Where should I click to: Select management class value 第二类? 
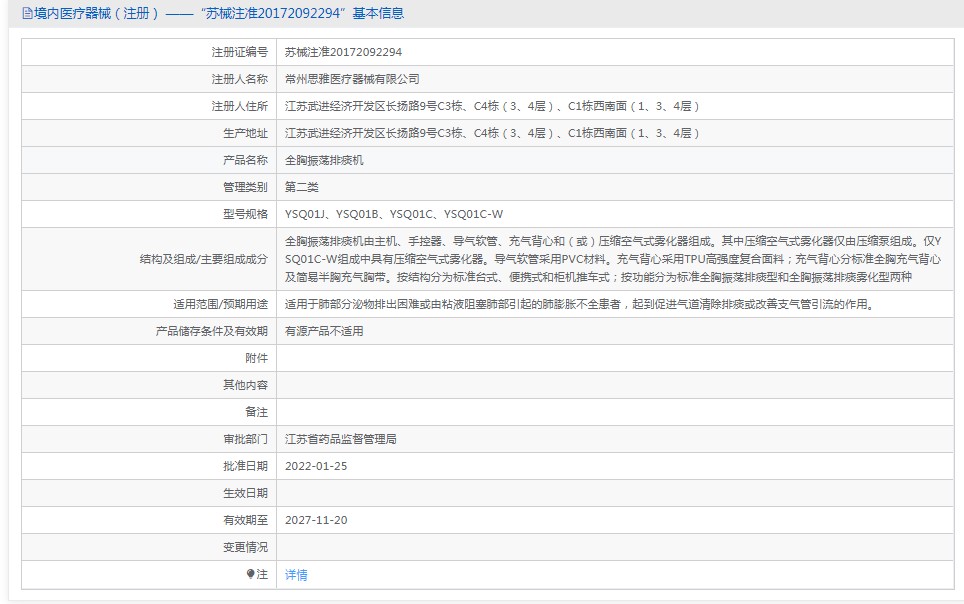click(x=301, y=188)
